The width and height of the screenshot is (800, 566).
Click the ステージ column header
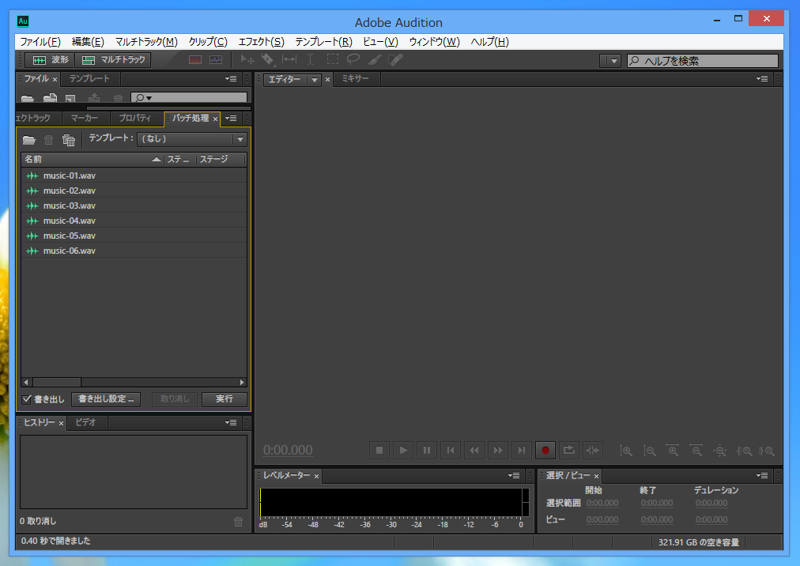click(x=220, y=159)
